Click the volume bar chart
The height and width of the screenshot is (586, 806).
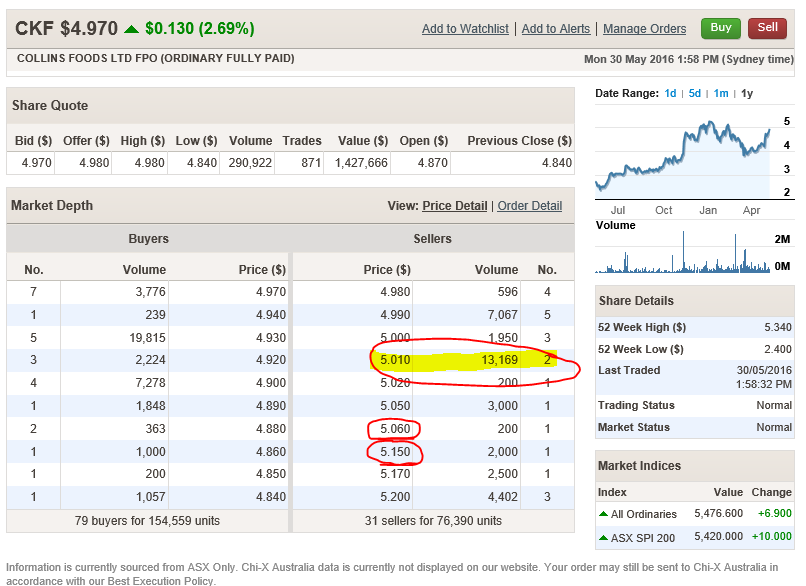[x=683, y=252]
